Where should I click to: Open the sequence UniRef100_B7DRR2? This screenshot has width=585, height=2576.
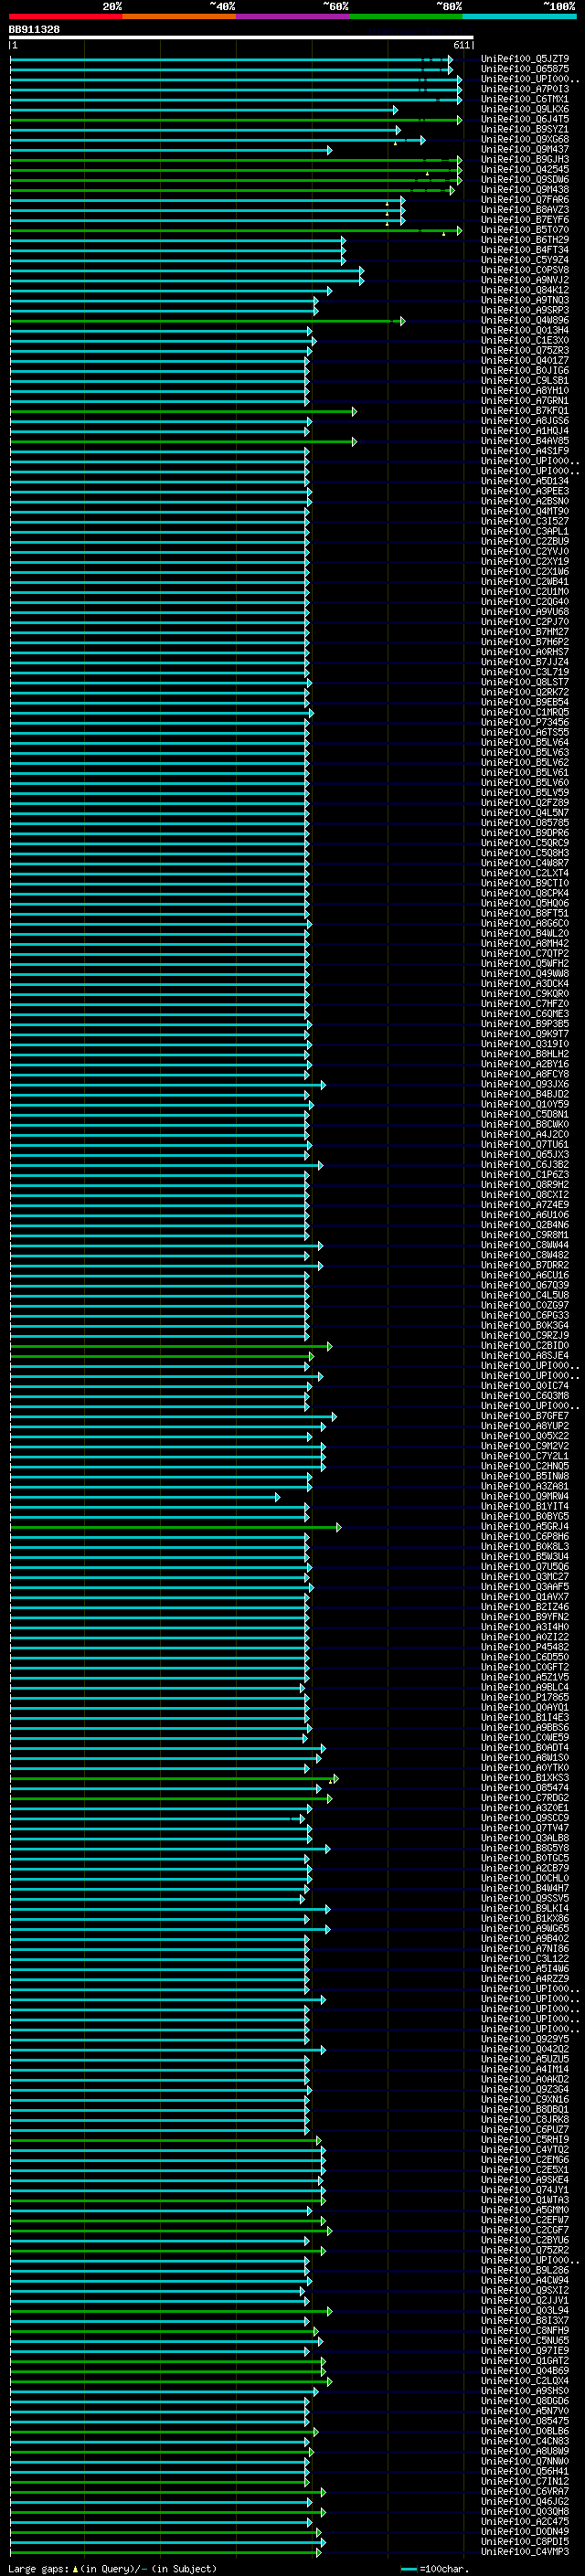525,1265
